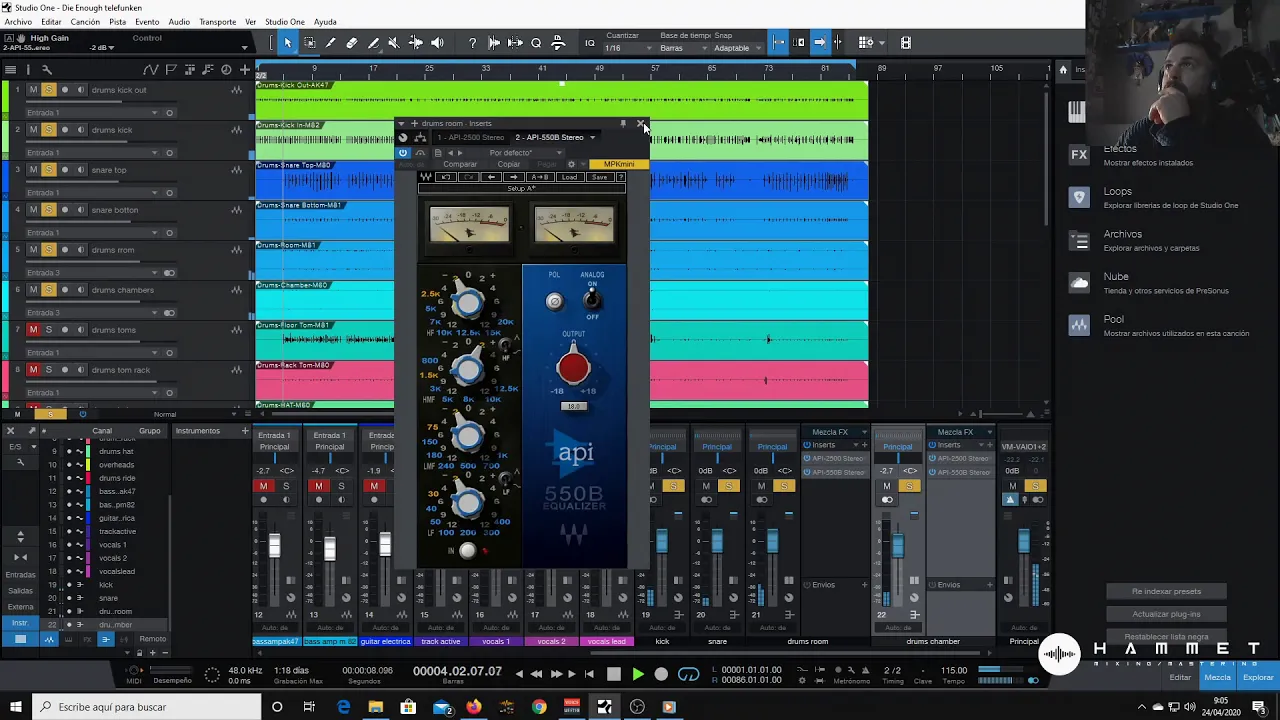Screen dimensions: 1280x720
Task: Click Actualizar plug-ins button
Action: coord(1166,614)
